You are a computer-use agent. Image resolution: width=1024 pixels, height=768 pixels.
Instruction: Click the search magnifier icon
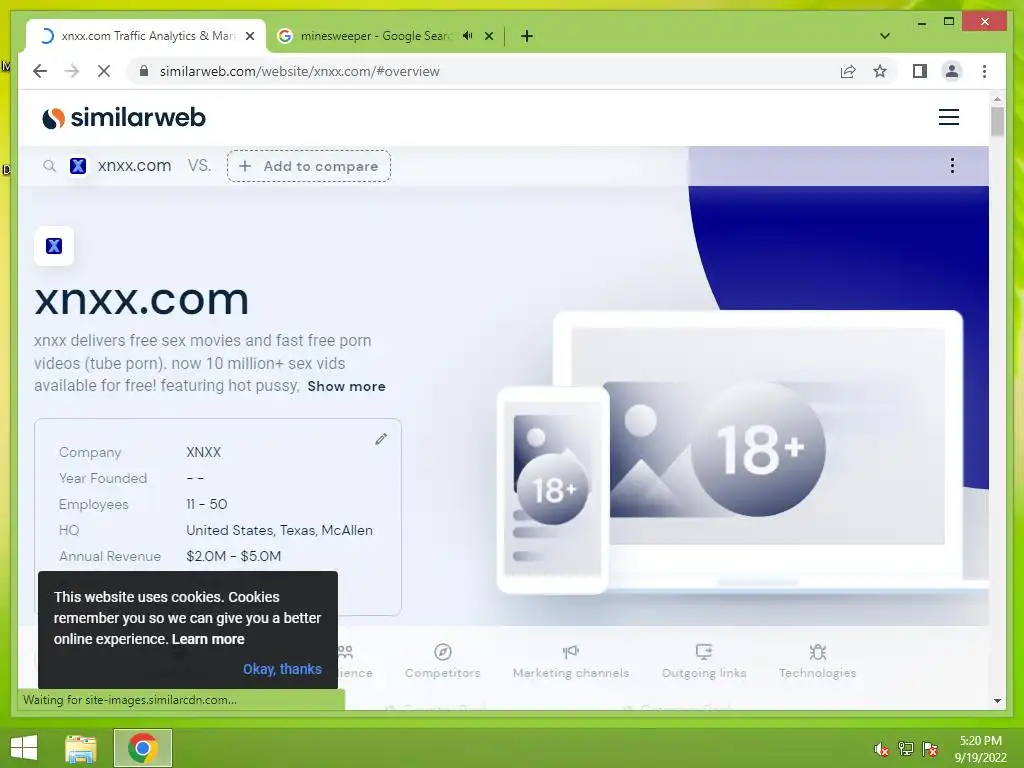(x=50, y=166)
